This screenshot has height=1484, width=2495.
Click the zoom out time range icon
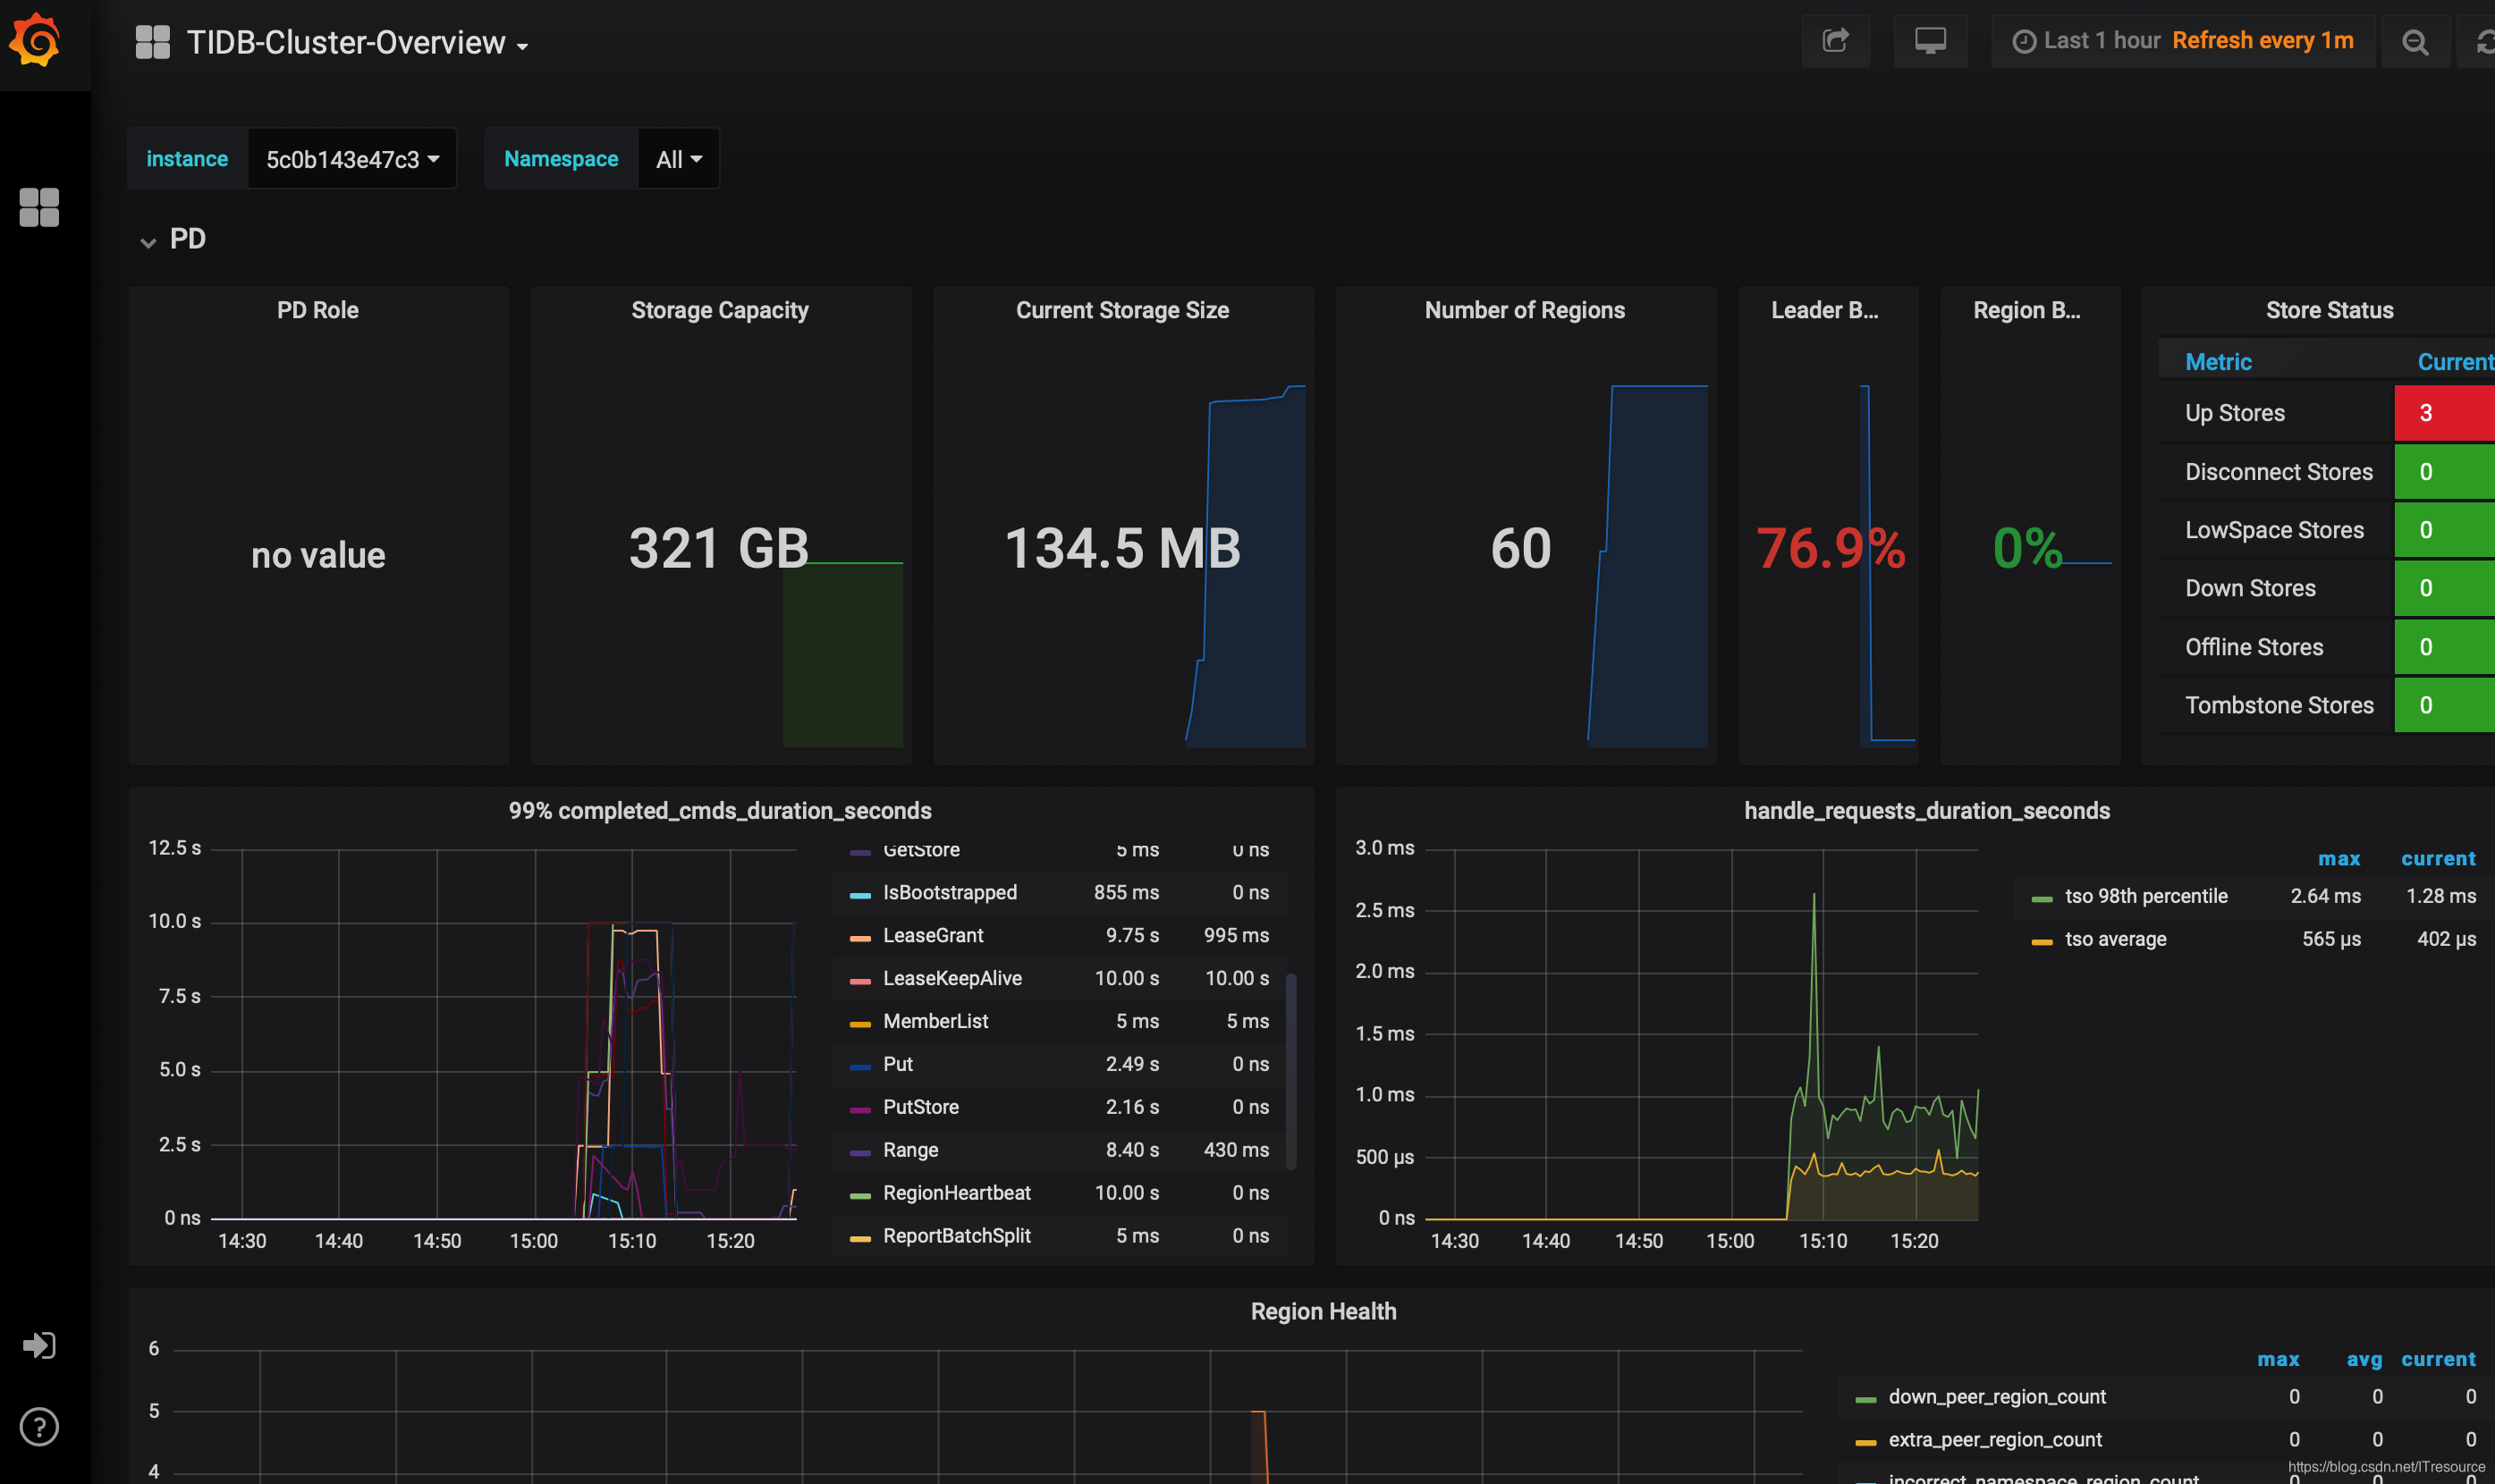tap(2414, 41)
